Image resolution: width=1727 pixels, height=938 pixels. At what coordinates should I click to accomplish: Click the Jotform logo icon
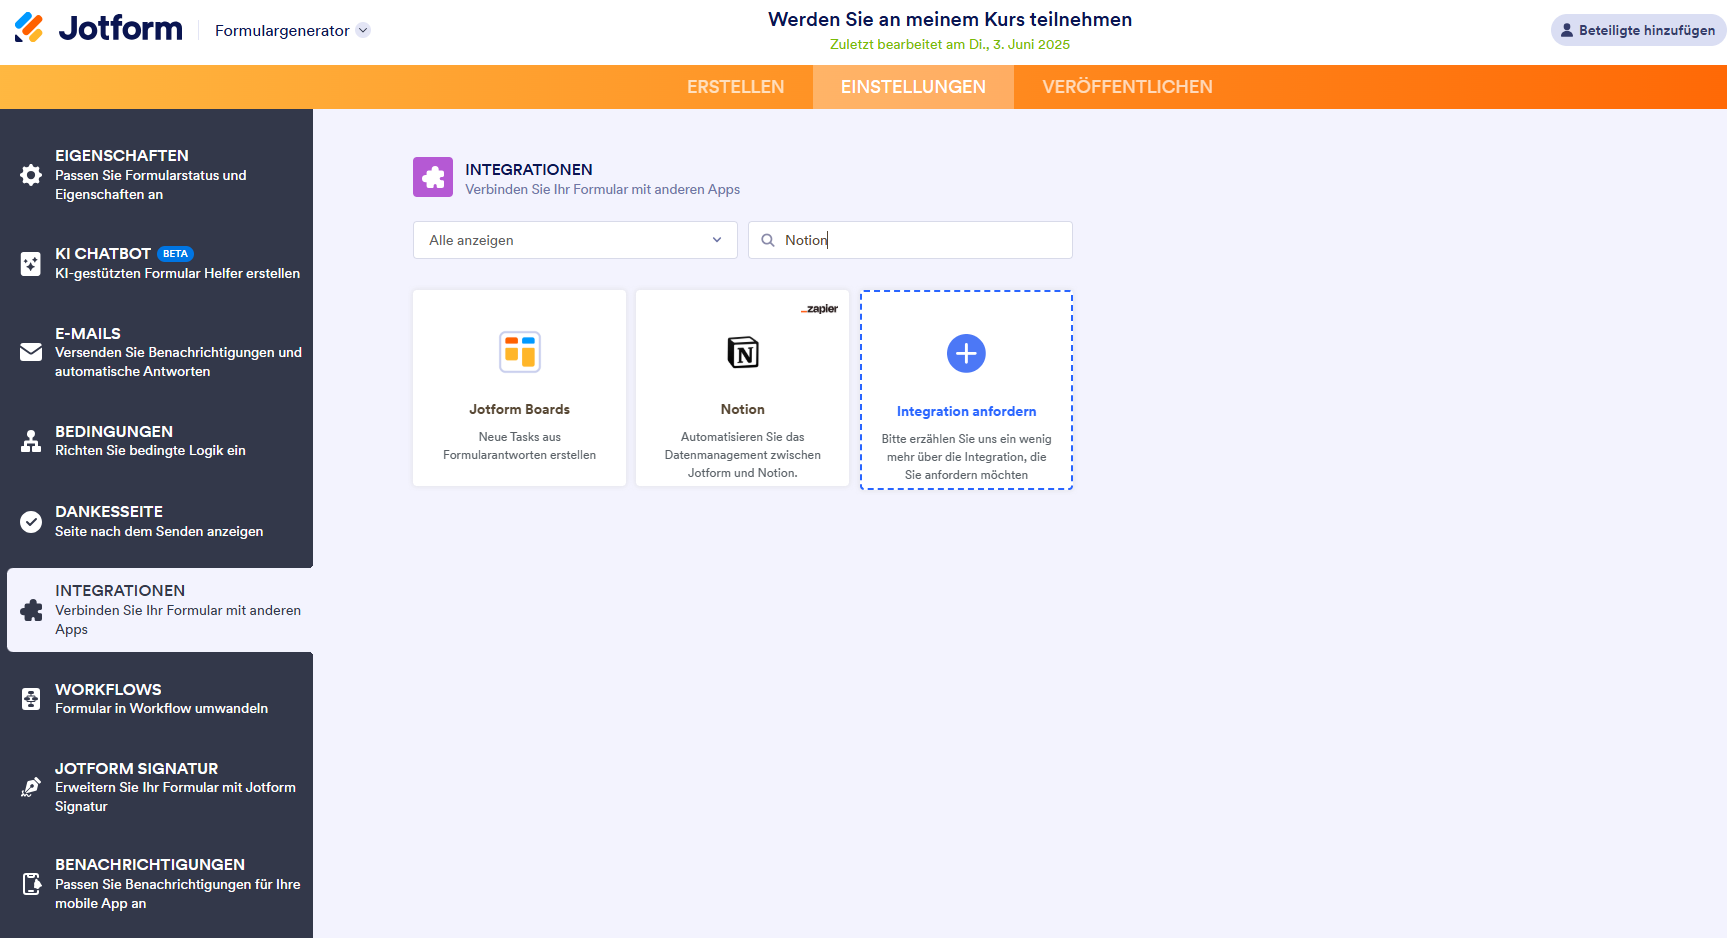click(29, 28)
